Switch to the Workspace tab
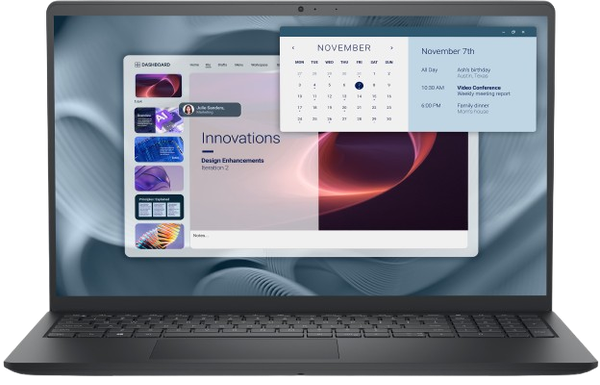This screenshot has height=385, width=600. tap(259, 65)
